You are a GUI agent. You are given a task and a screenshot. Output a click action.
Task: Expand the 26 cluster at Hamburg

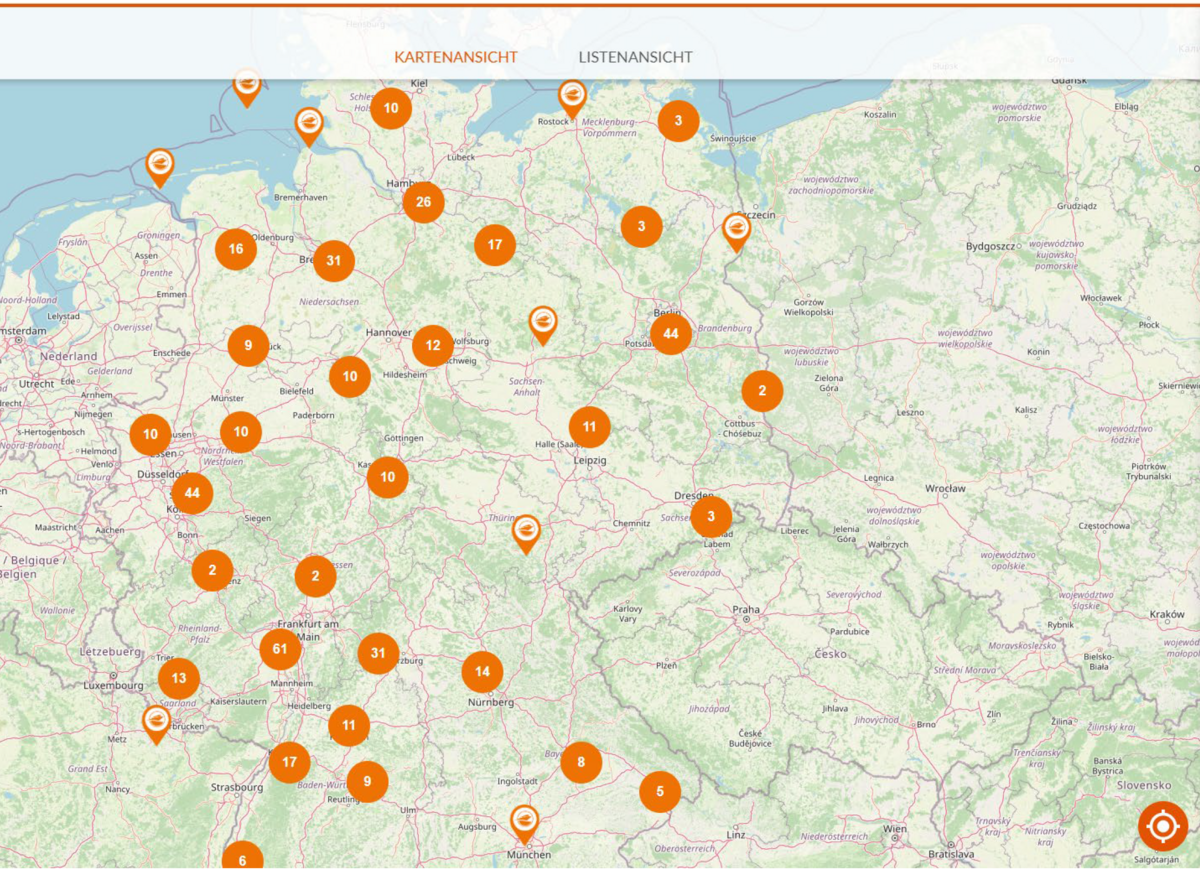423,203
